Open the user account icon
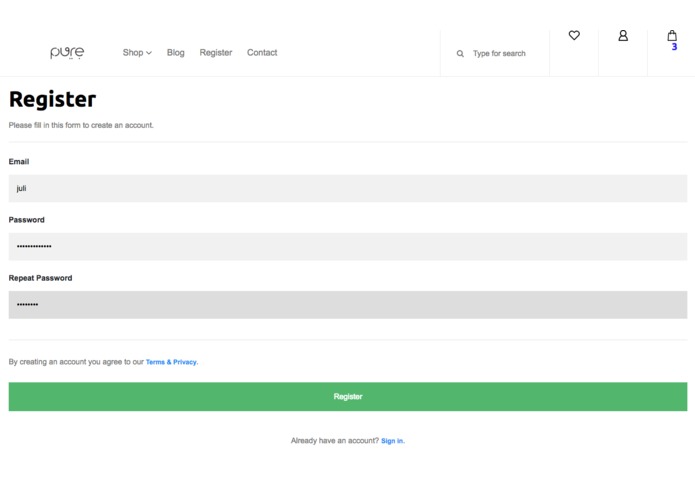 (623, 35)
